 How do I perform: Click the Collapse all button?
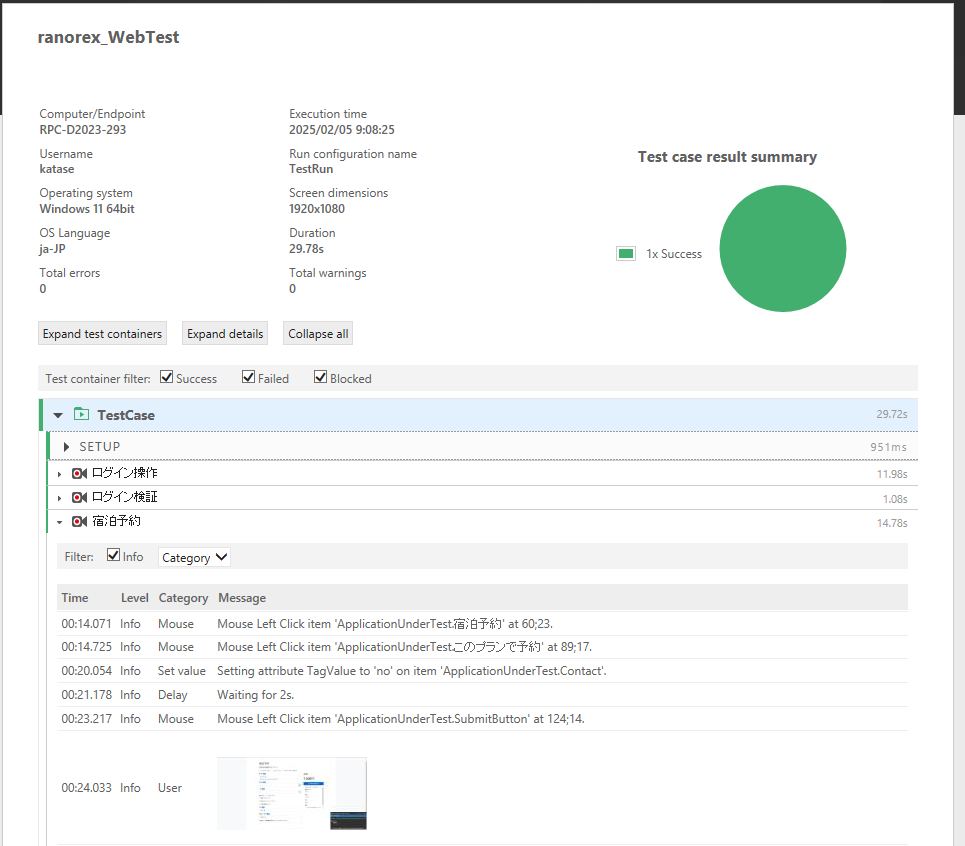coord(317,333)
